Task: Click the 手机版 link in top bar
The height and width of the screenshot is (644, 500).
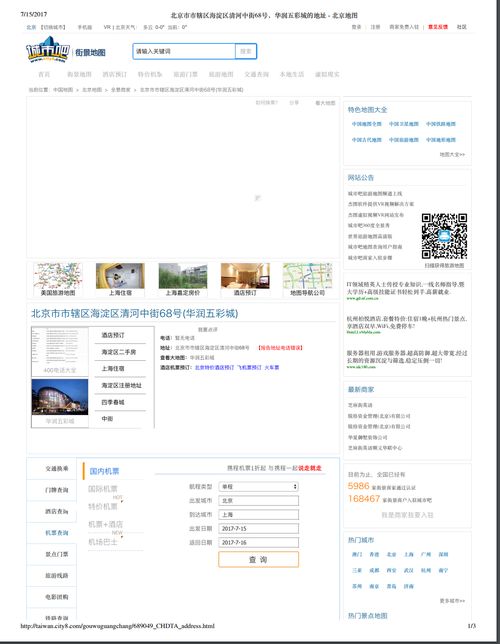Action: tap(85, 27)
